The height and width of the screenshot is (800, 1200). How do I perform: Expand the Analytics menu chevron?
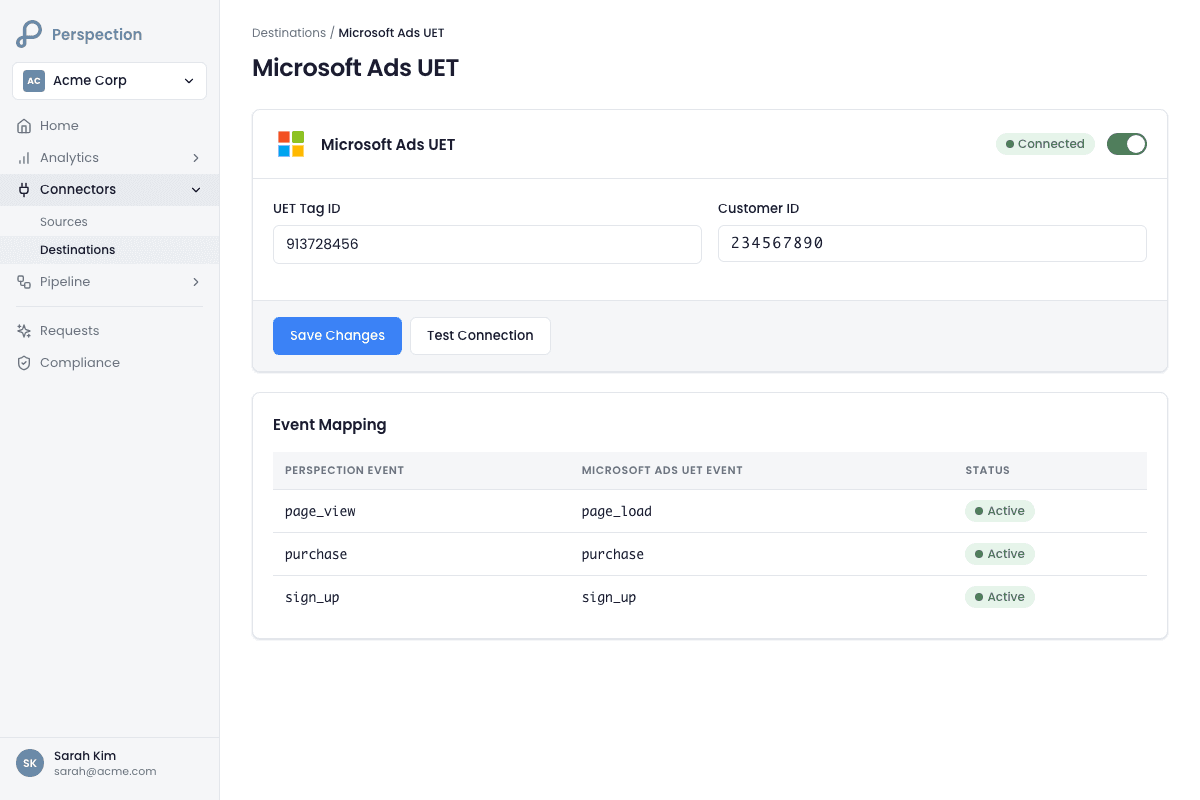click(x=196, y=158)
